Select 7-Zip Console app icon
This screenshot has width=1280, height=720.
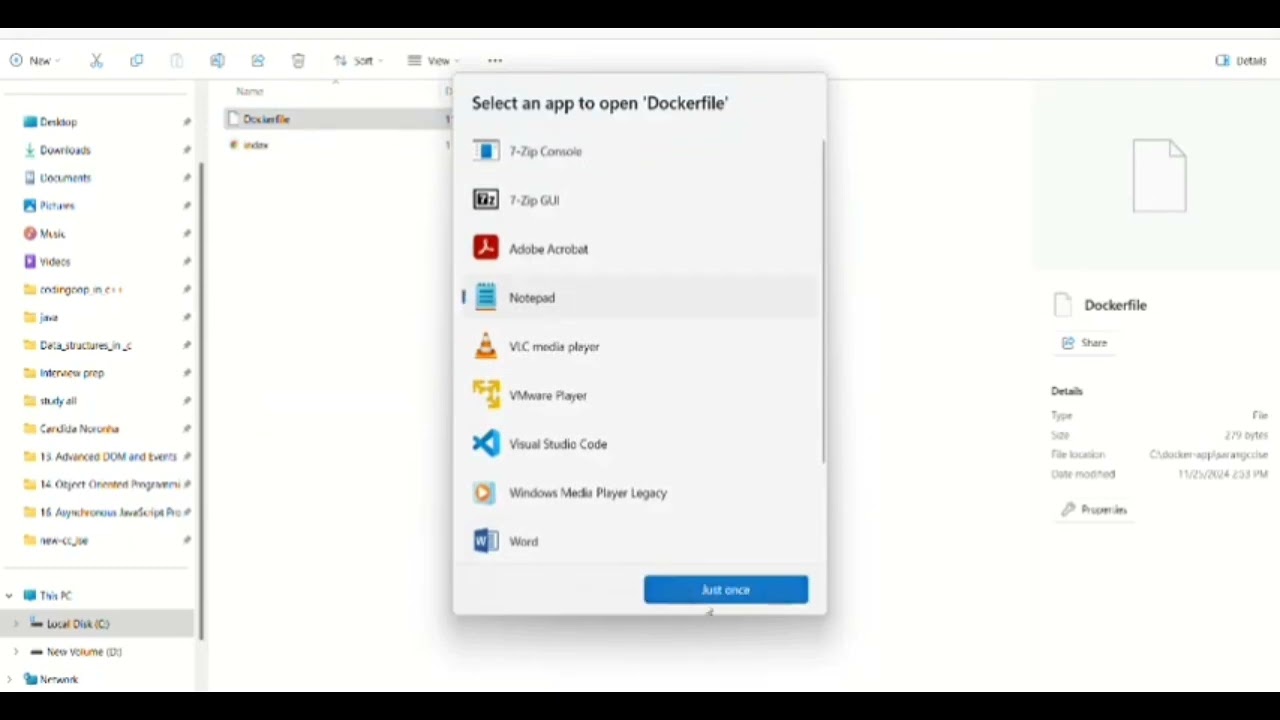(x=486, y=151)
